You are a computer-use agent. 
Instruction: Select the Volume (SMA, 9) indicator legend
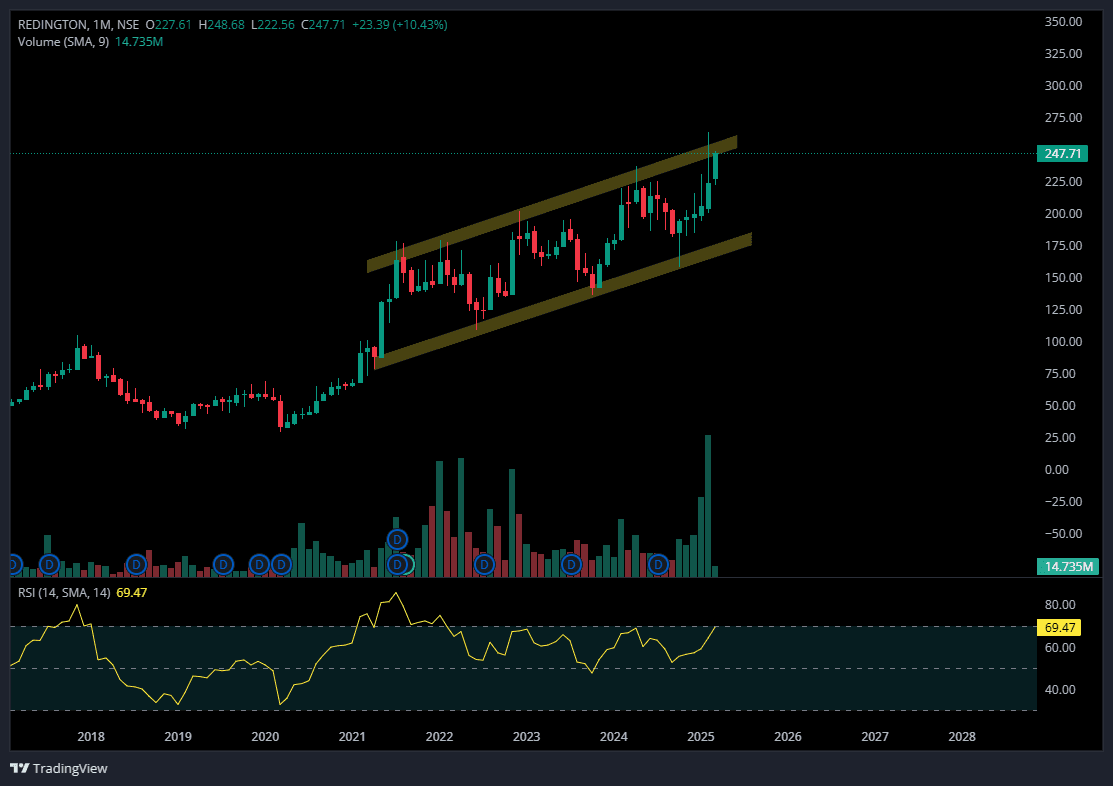coord(63,42)
